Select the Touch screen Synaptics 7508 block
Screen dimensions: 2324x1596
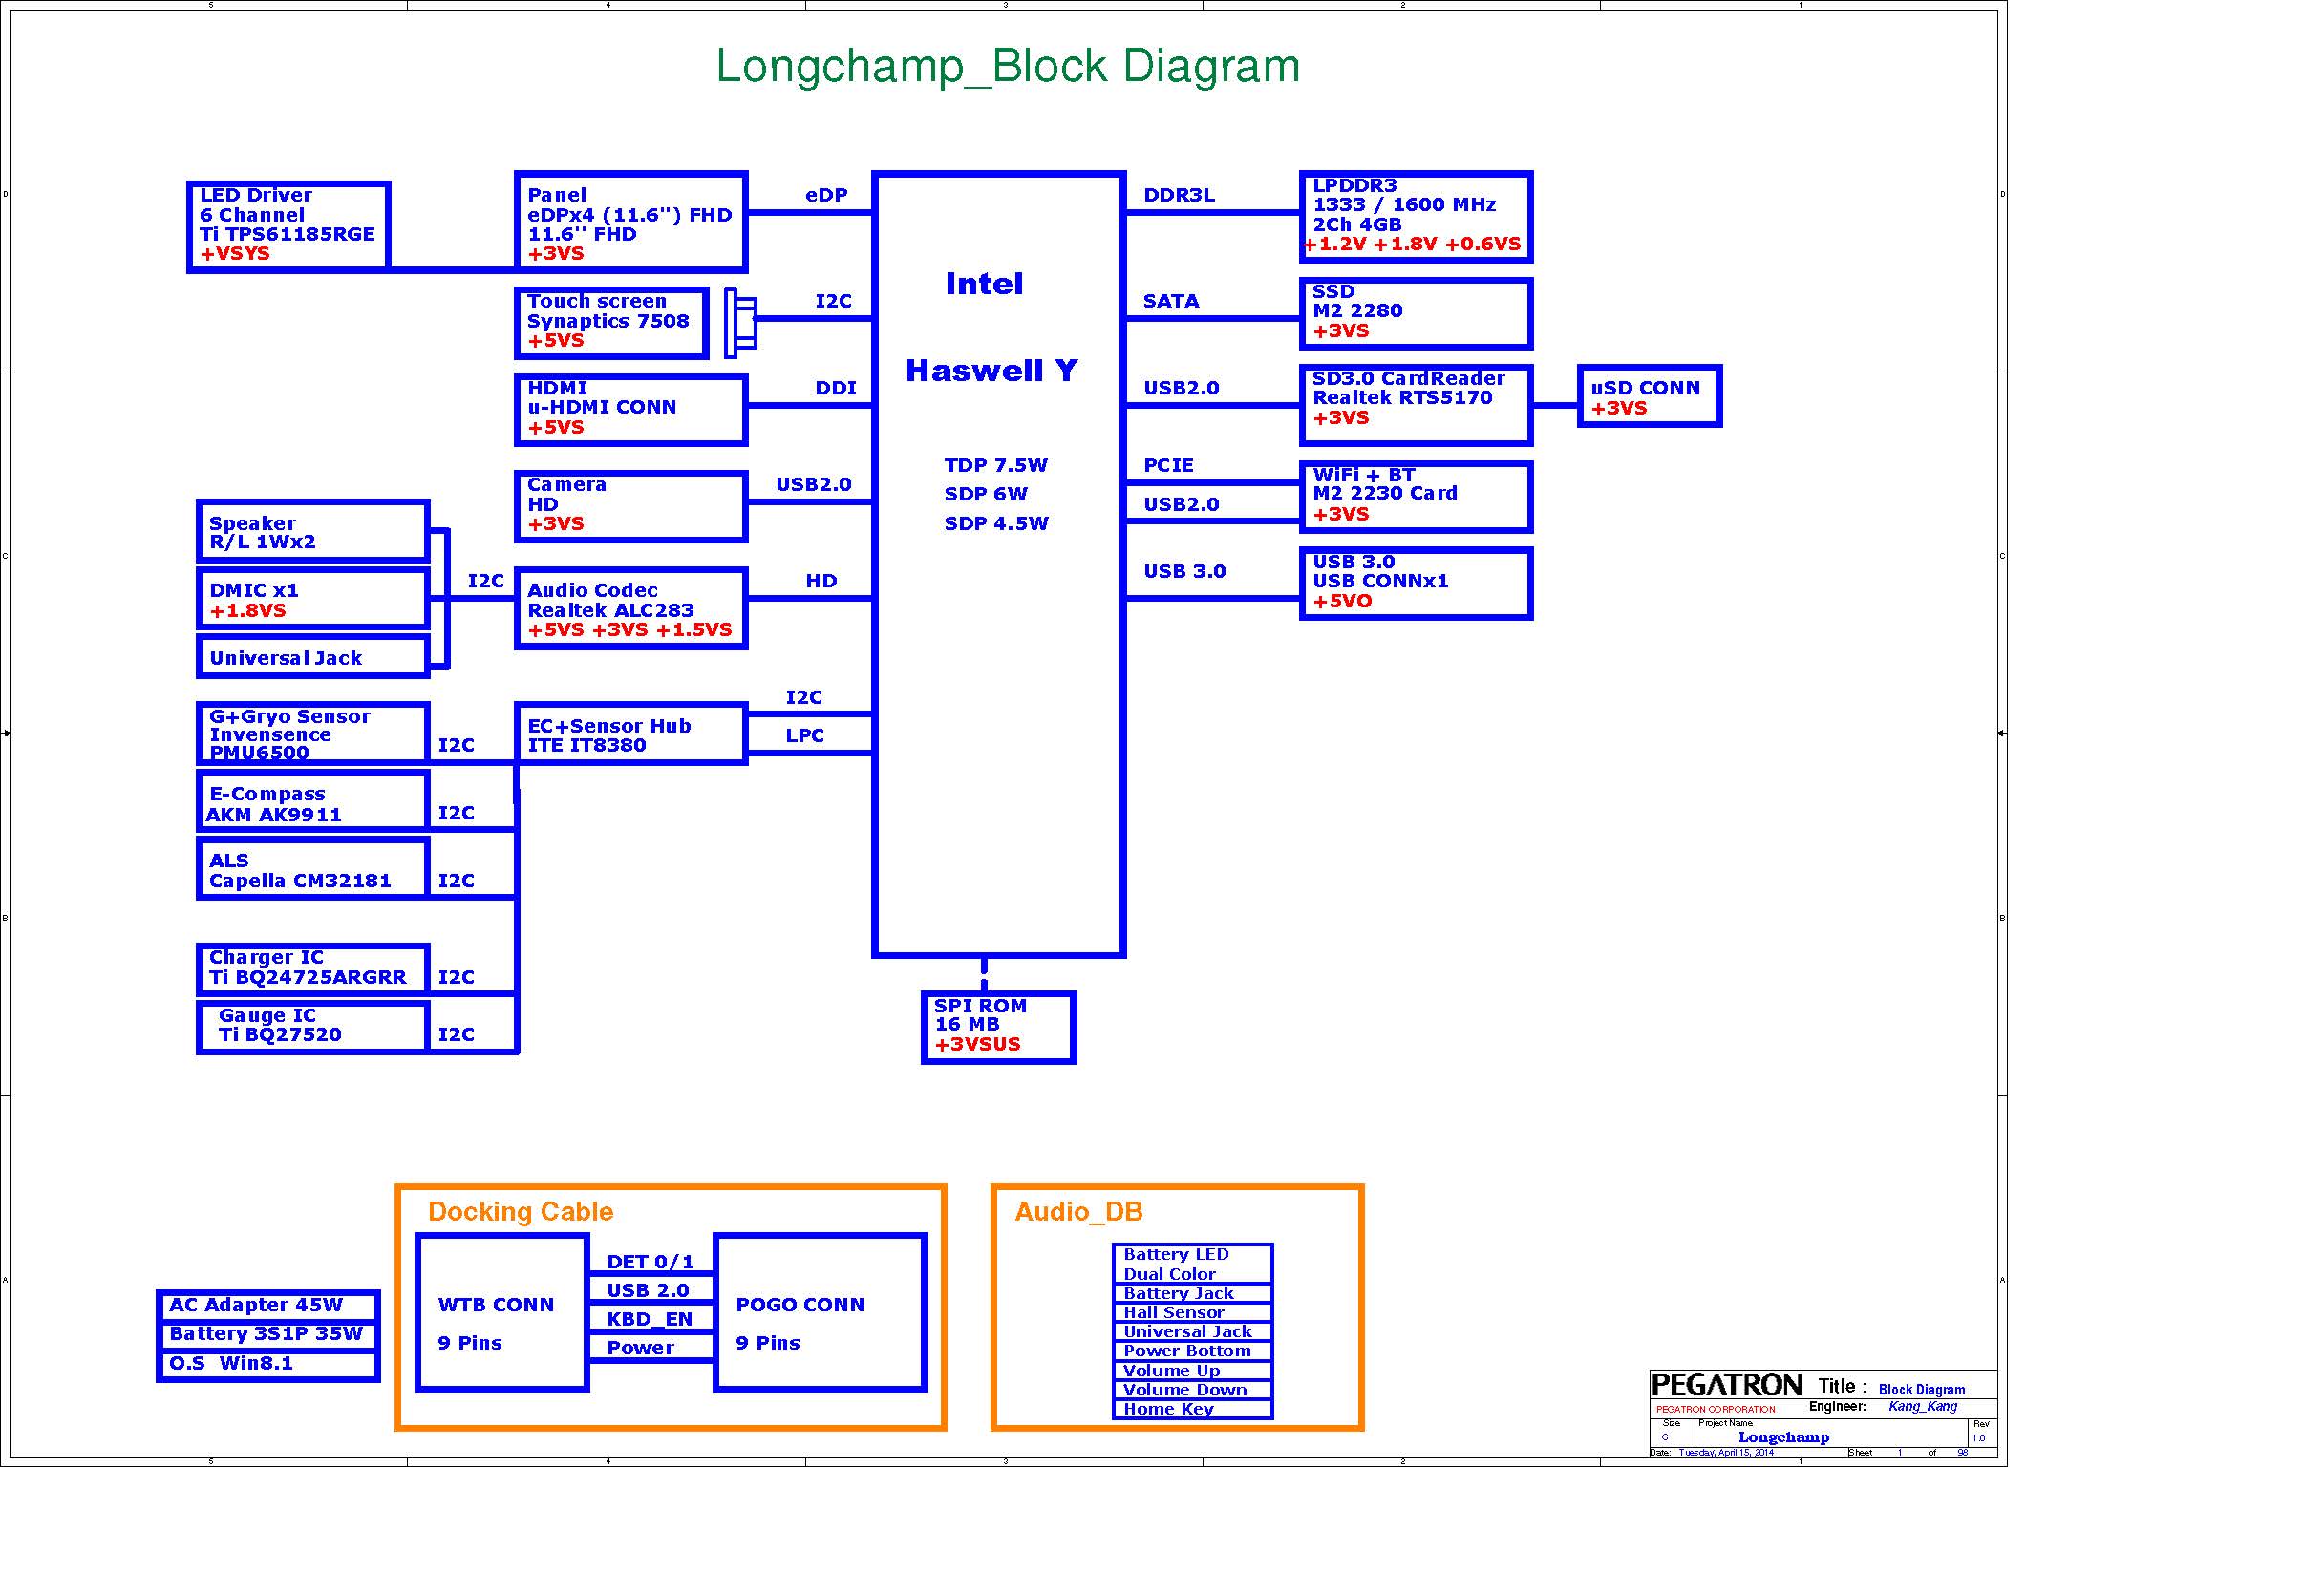(x=612, y=322)
